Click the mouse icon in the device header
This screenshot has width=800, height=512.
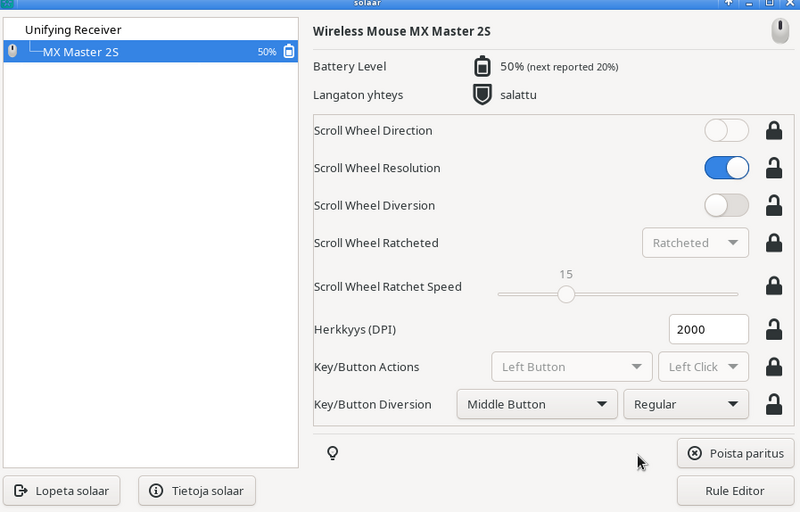point(780,31)
